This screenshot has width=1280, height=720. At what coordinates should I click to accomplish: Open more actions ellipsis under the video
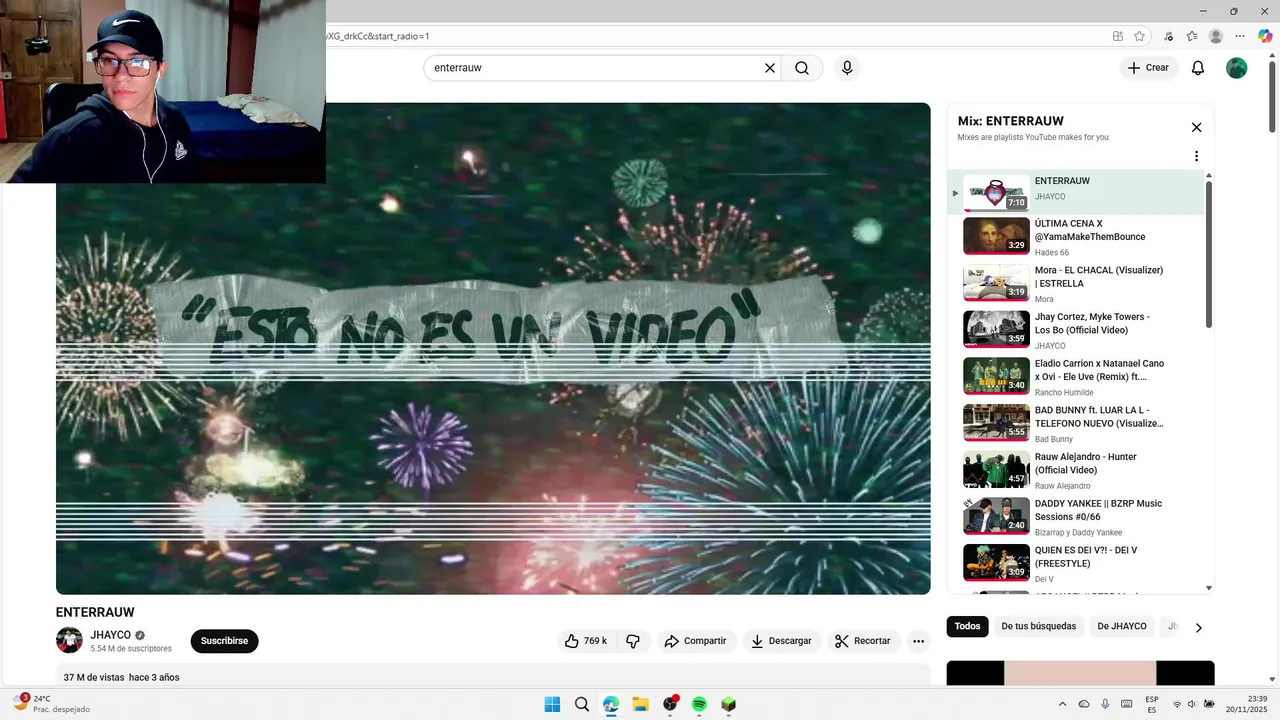tap(918, 641)
